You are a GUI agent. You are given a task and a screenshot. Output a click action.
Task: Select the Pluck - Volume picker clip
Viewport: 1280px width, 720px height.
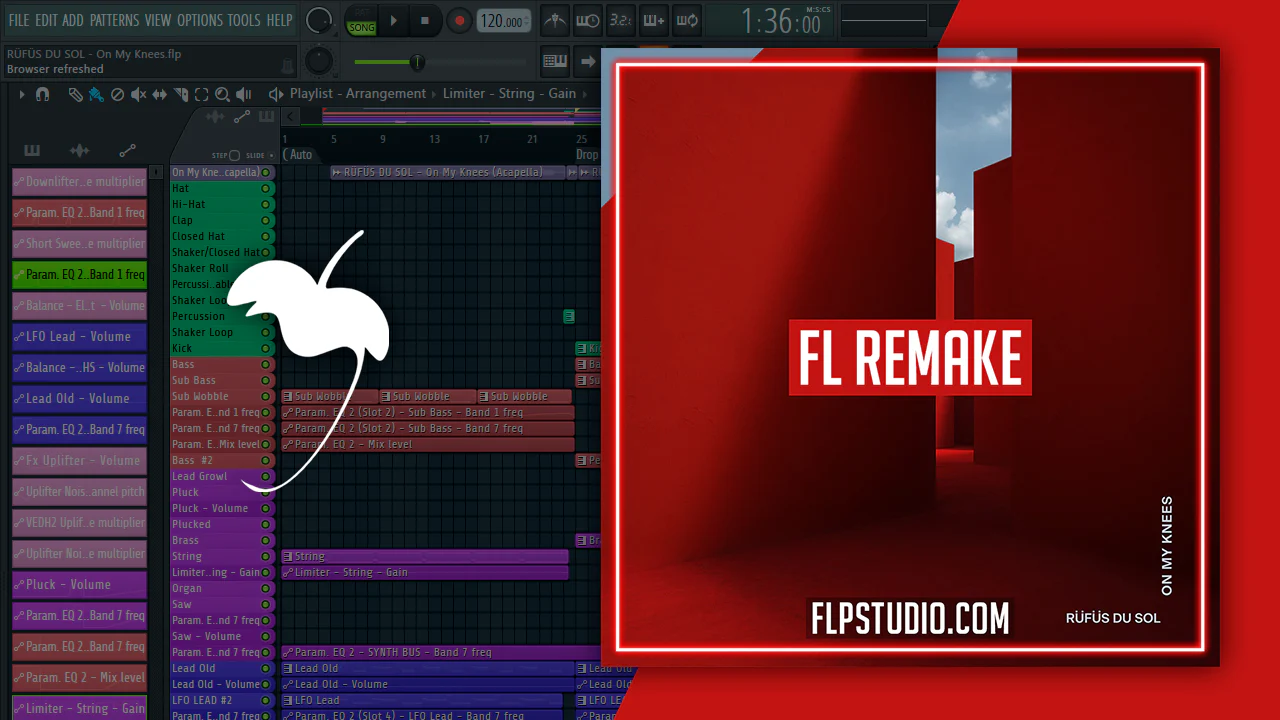point(79,584)
